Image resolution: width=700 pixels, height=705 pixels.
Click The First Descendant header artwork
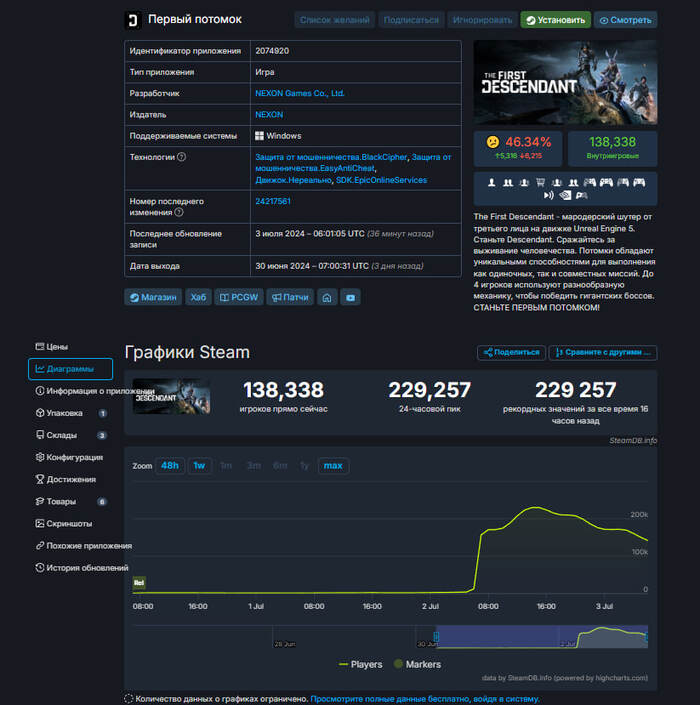click(565, 82)
